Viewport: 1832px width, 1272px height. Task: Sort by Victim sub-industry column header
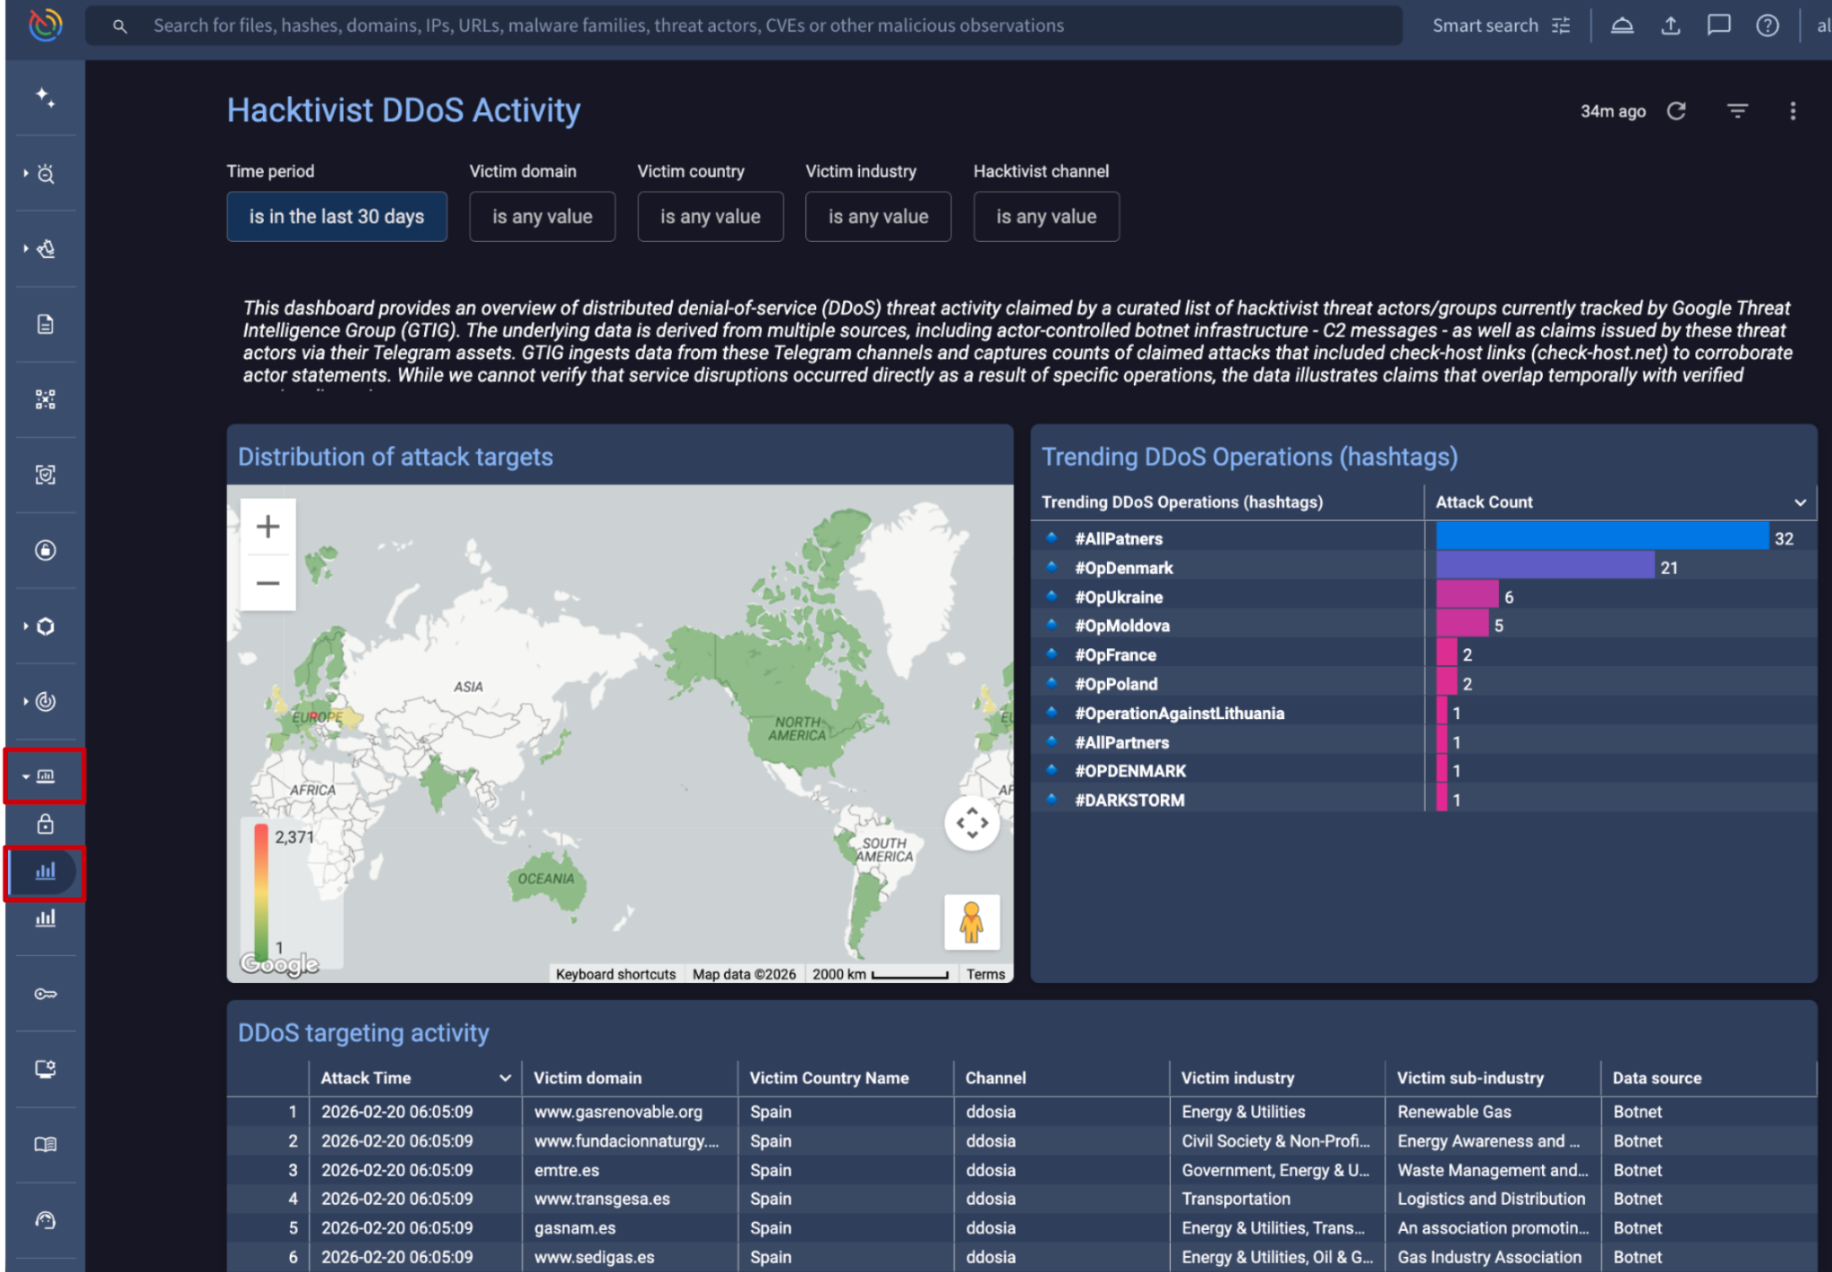pos(1470,1078)
